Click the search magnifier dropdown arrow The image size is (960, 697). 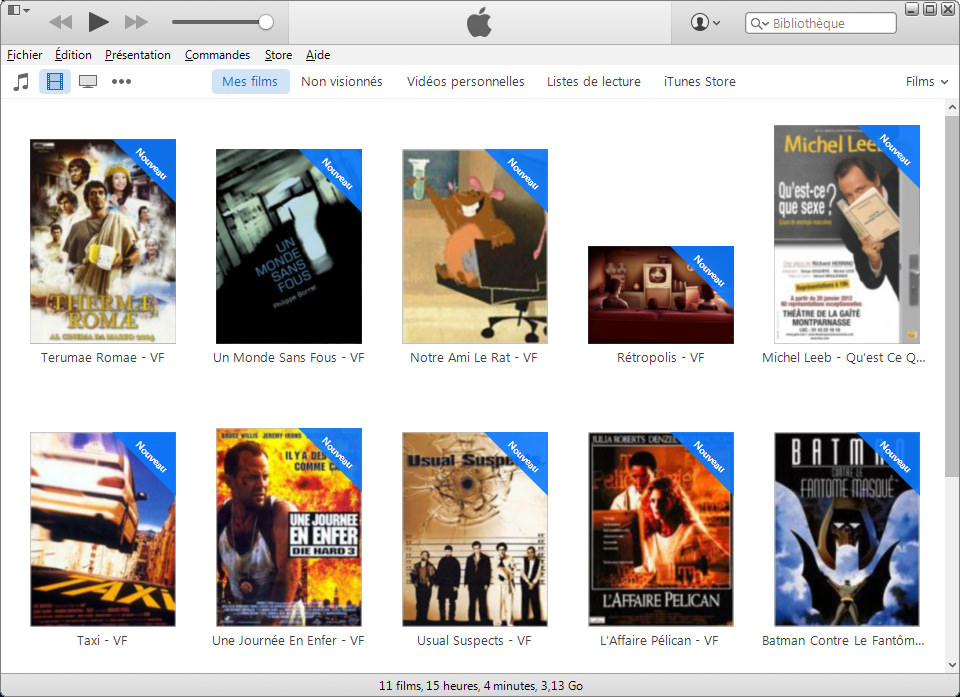click(x=760, y=23)
